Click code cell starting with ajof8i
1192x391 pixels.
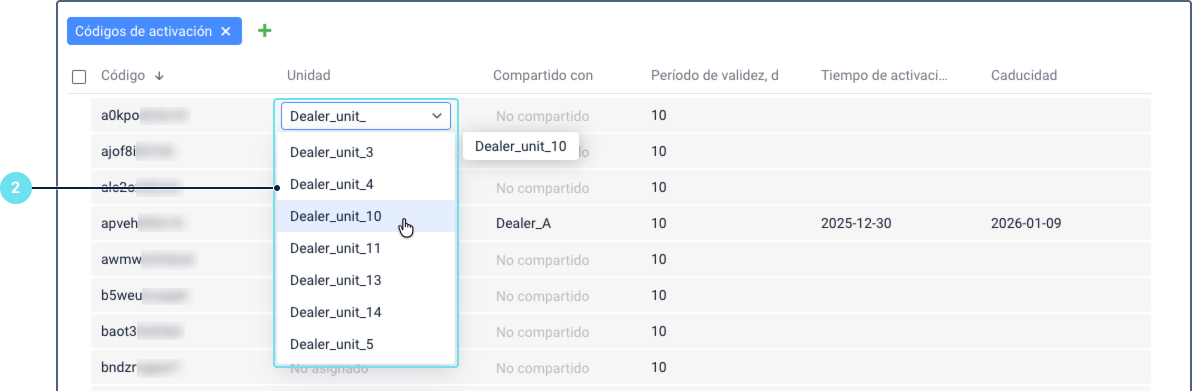click(138, 151)
